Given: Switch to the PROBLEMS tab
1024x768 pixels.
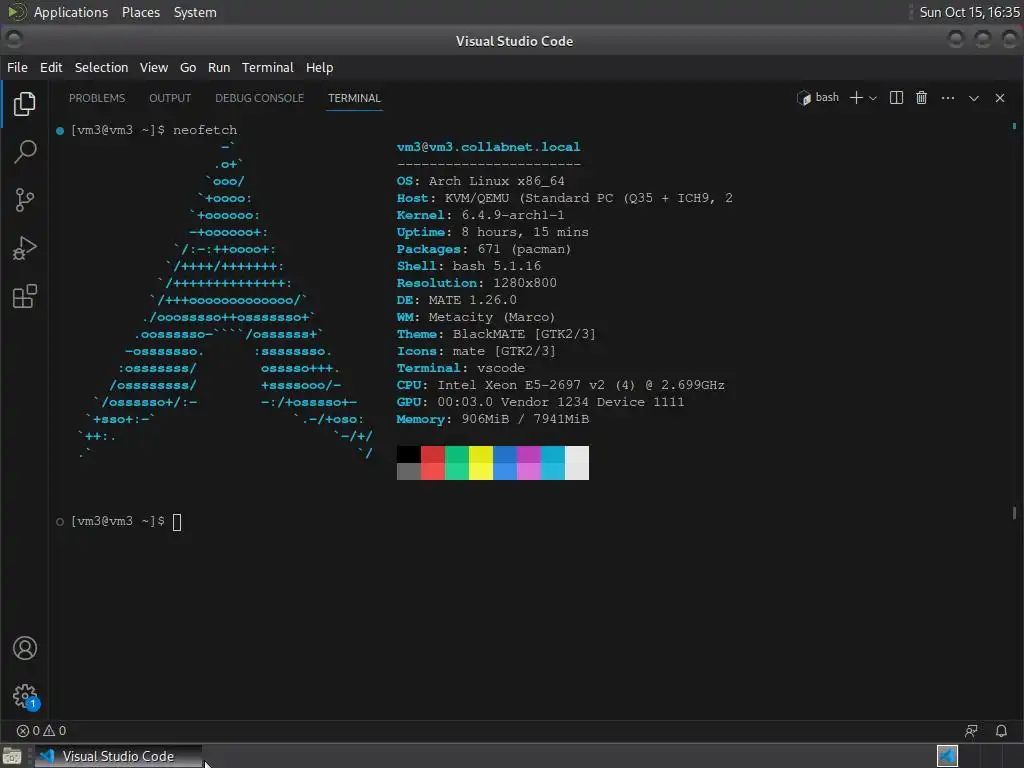Looking at the screenshot, I should [97, 98].
